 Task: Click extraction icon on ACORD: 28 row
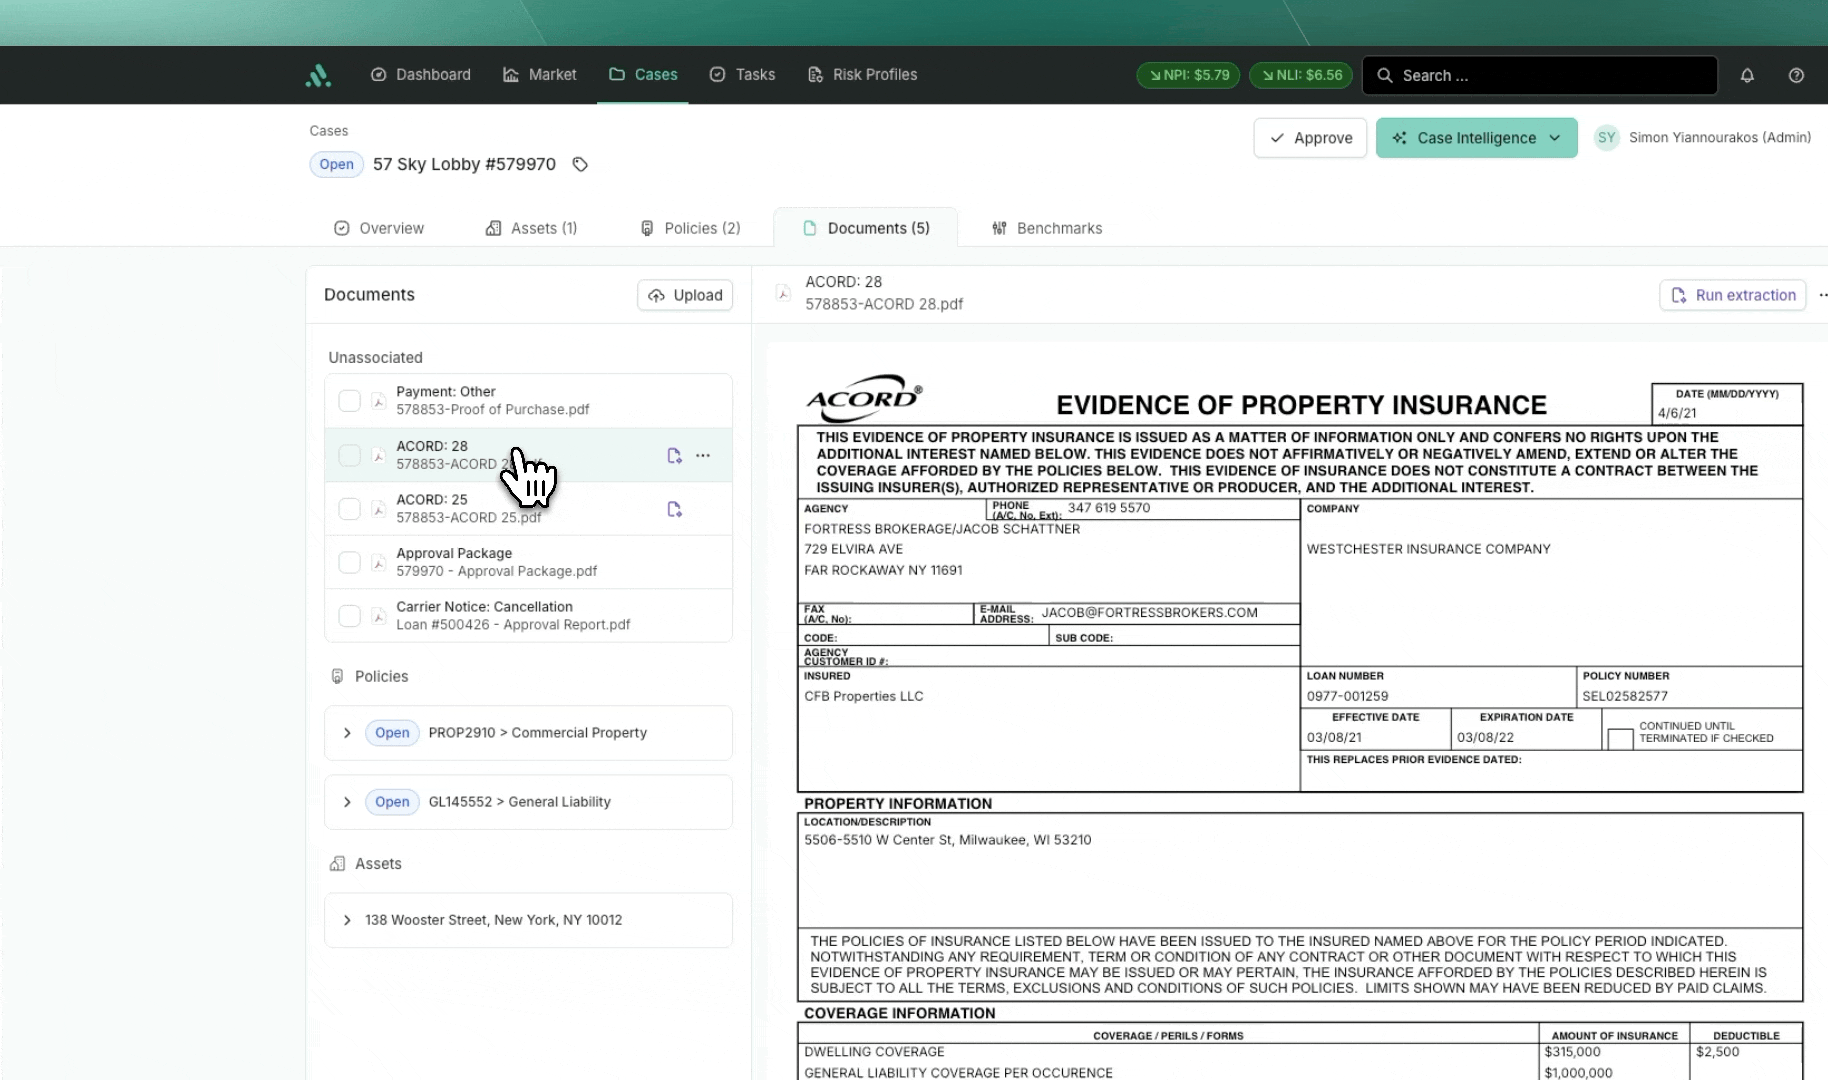tap(674, 456)
